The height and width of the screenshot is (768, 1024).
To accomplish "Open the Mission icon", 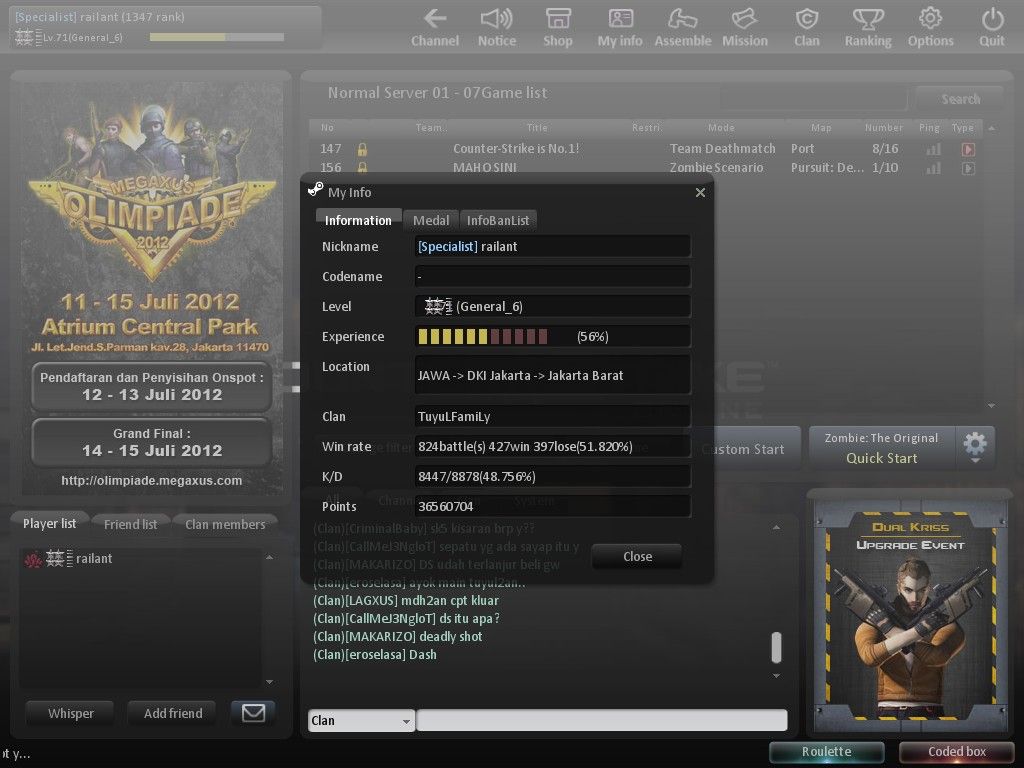I will (x=744, y=19).
